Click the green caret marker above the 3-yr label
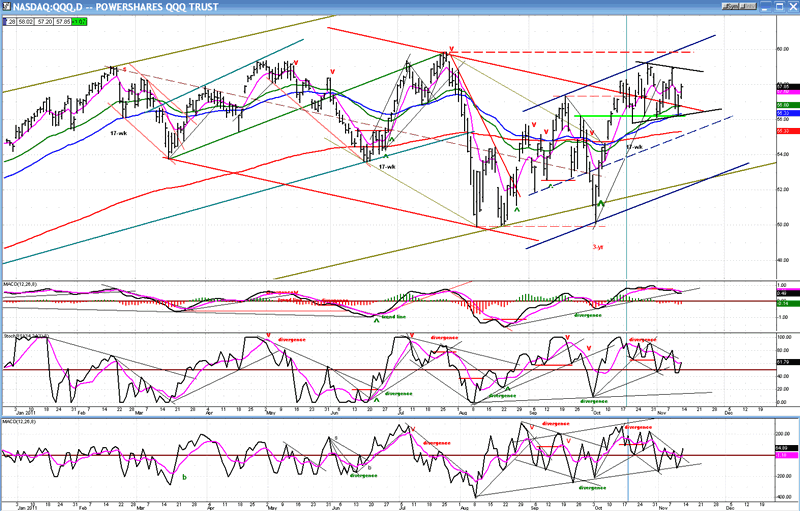800x511 pixels. point(599,204)
